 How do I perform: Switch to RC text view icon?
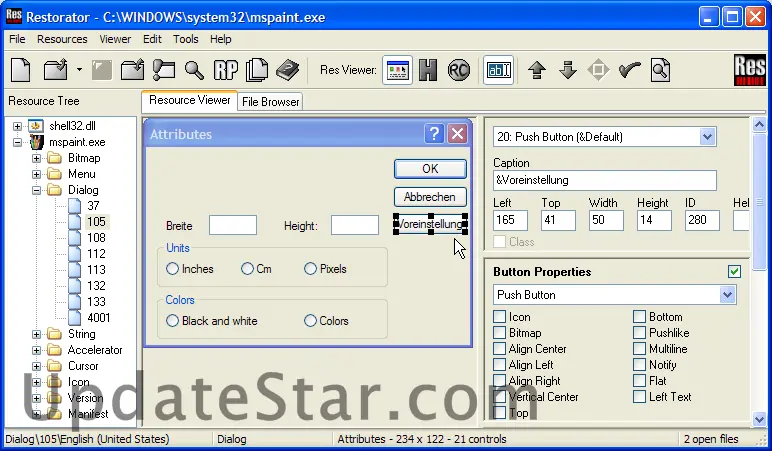point(458,70)
